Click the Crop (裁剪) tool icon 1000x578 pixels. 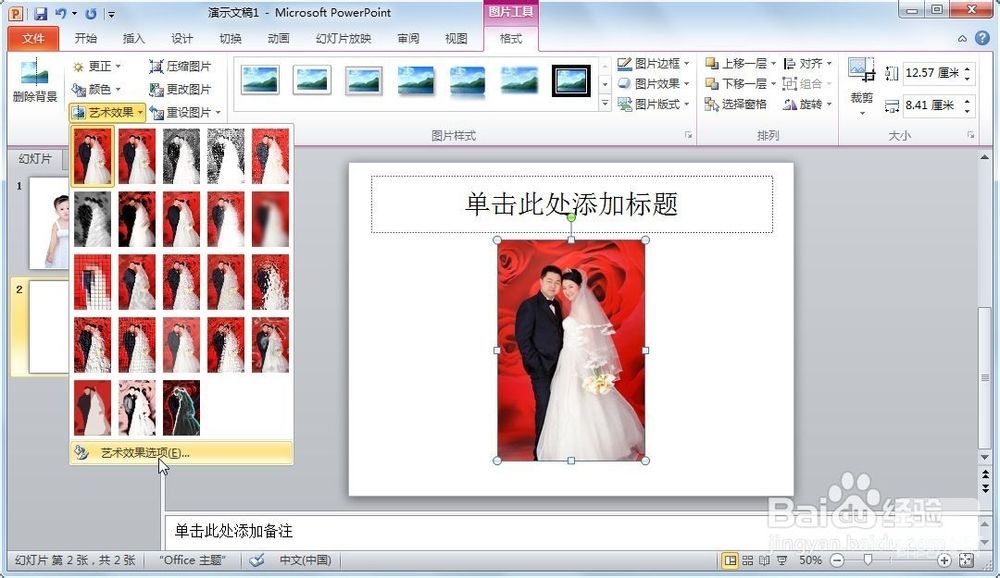click(860, 71)
